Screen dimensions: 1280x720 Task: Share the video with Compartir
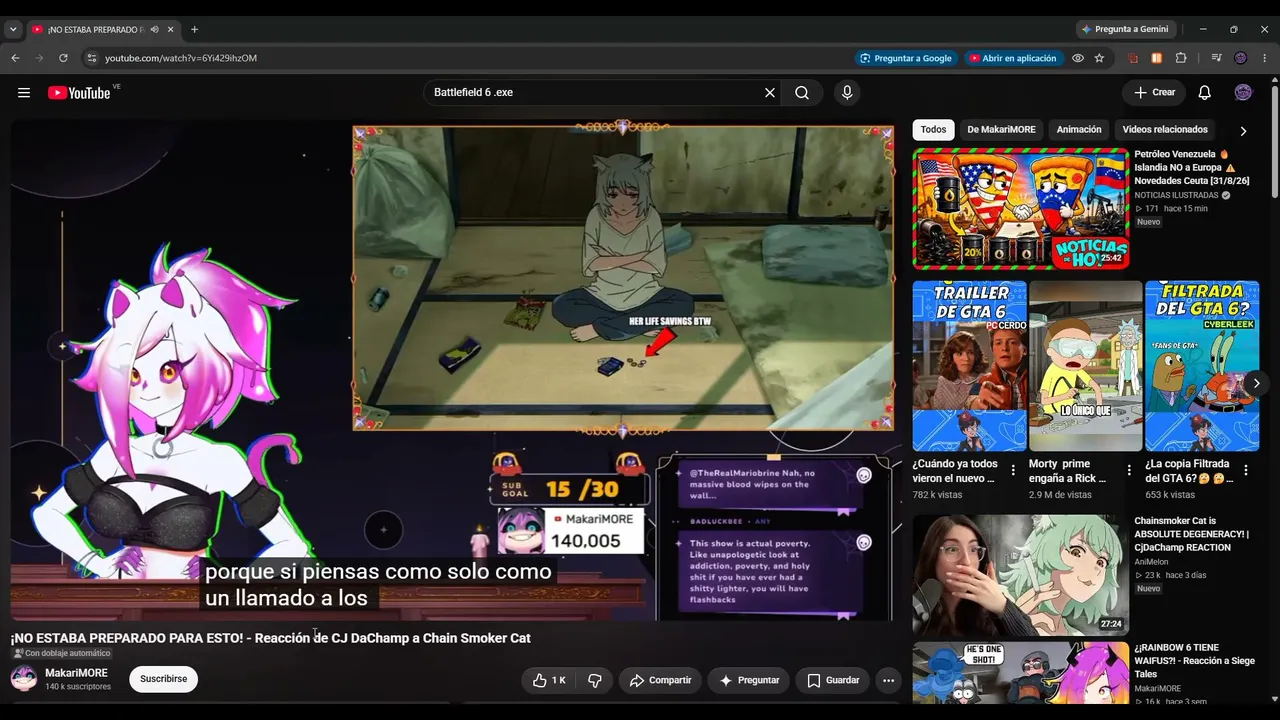660,680
